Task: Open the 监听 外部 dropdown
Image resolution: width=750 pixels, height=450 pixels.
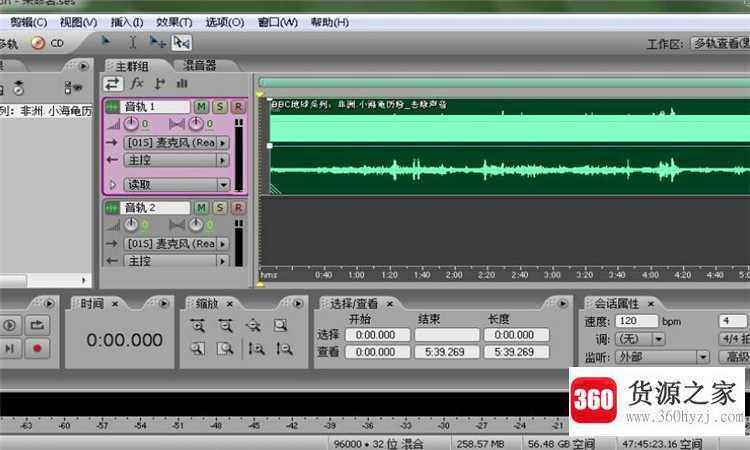Action: [662, 357]
